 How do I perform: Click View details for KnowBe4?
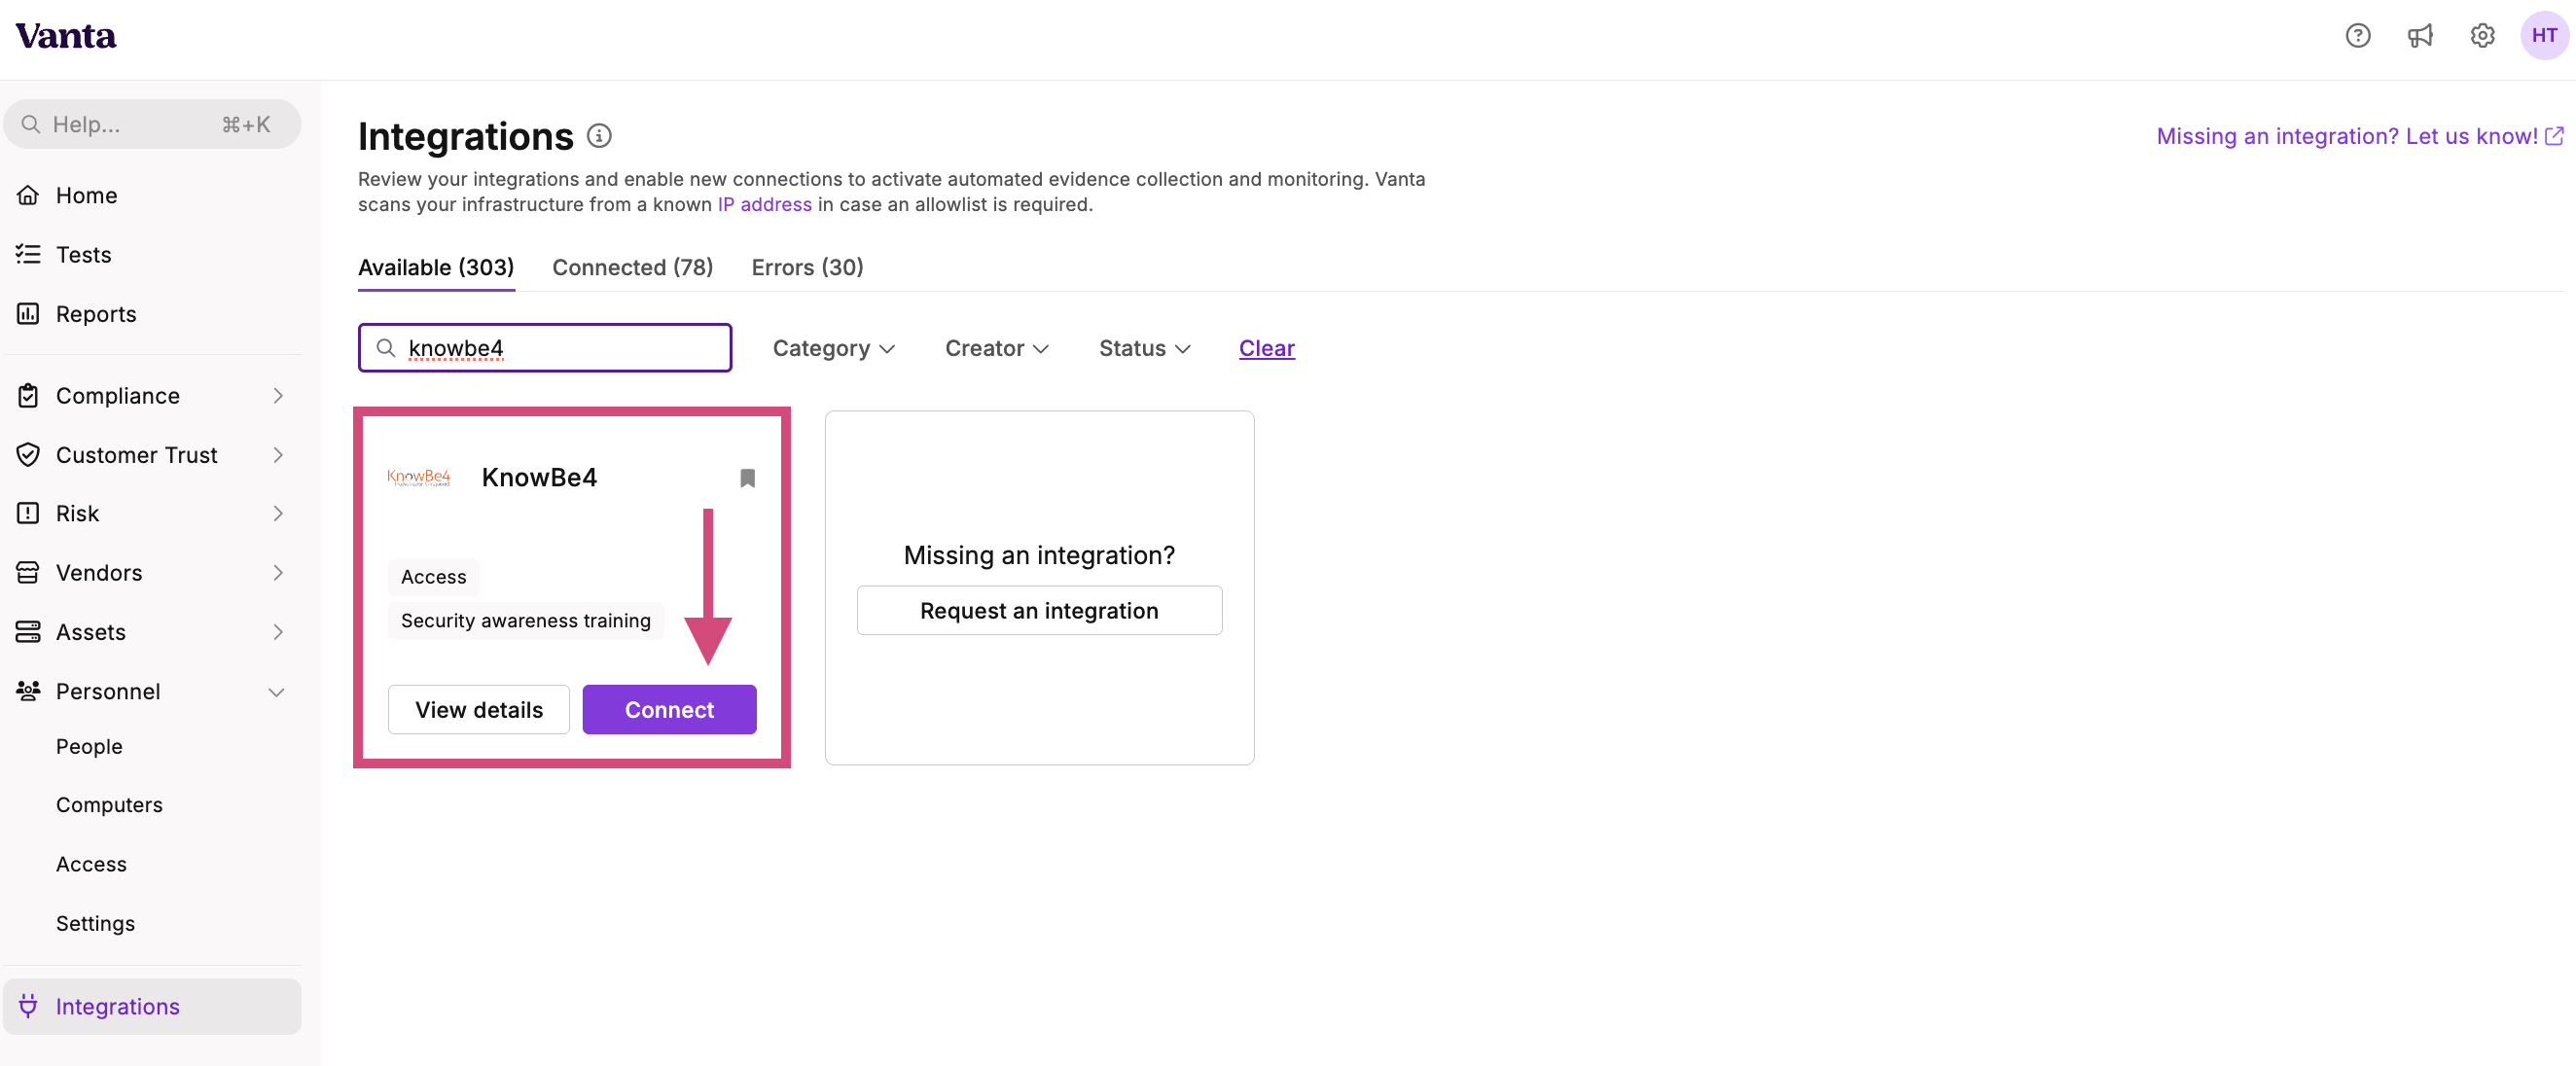click(x=479, y=710)
